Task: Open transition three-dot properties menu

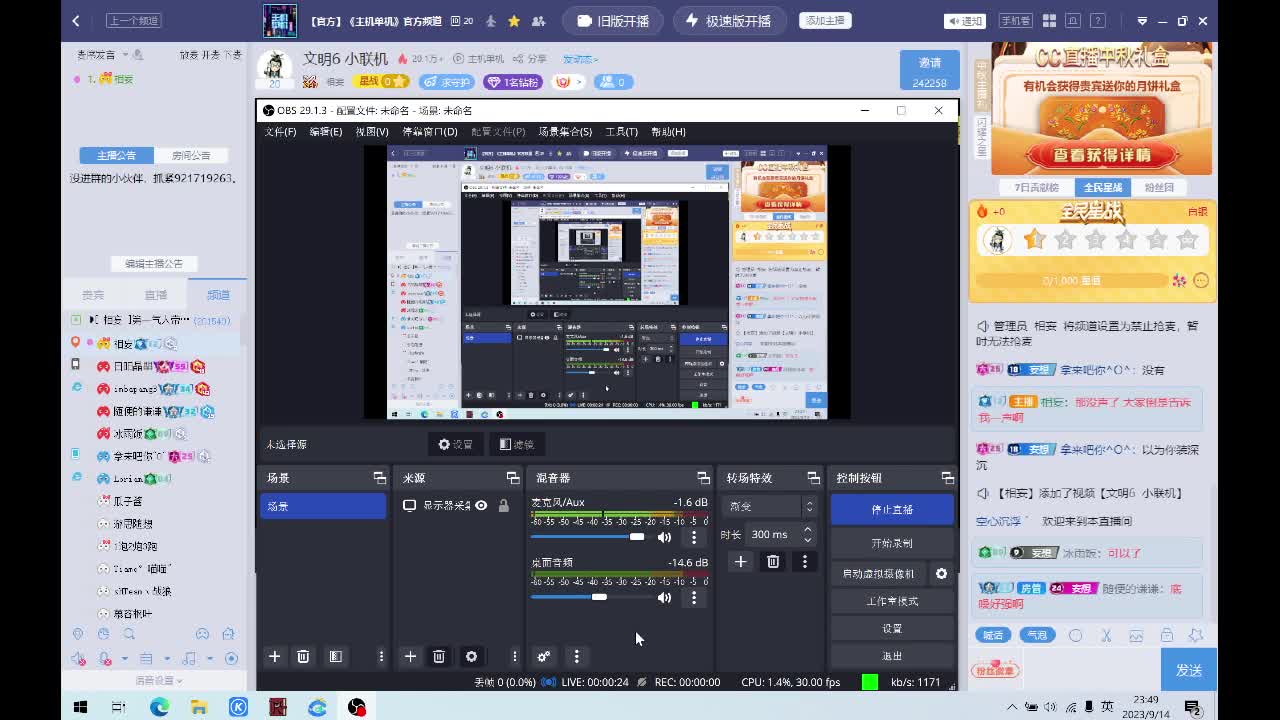Action: [804, 562]
